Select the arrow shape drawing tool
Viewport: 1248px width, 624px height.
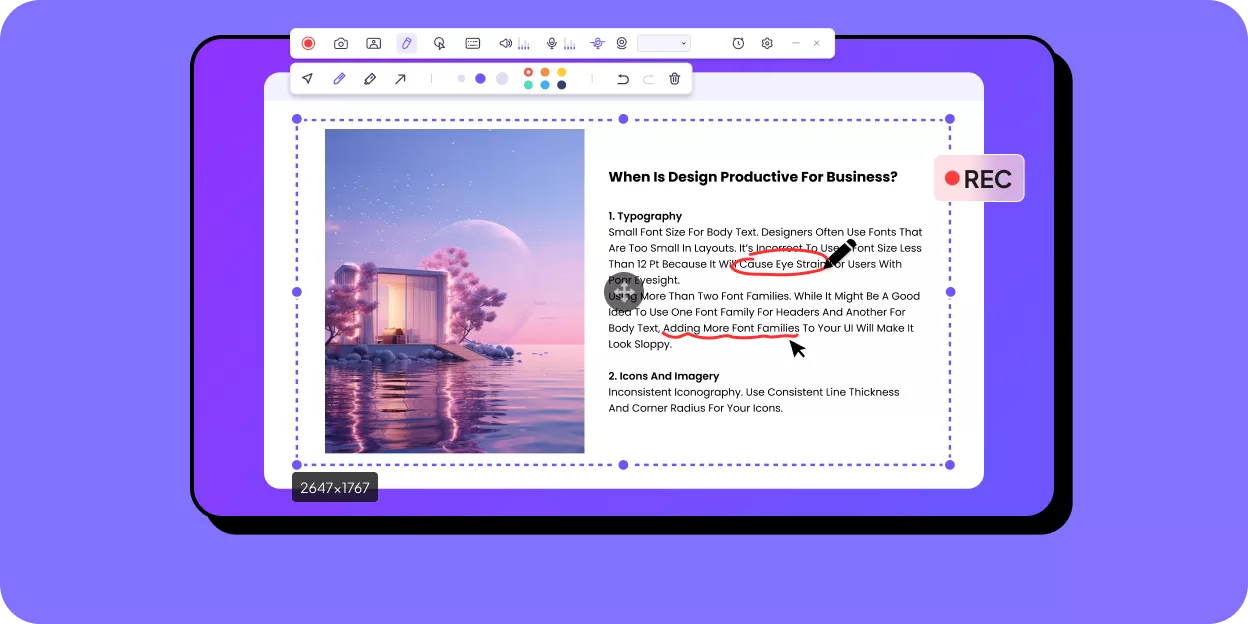tap(400, 78)
